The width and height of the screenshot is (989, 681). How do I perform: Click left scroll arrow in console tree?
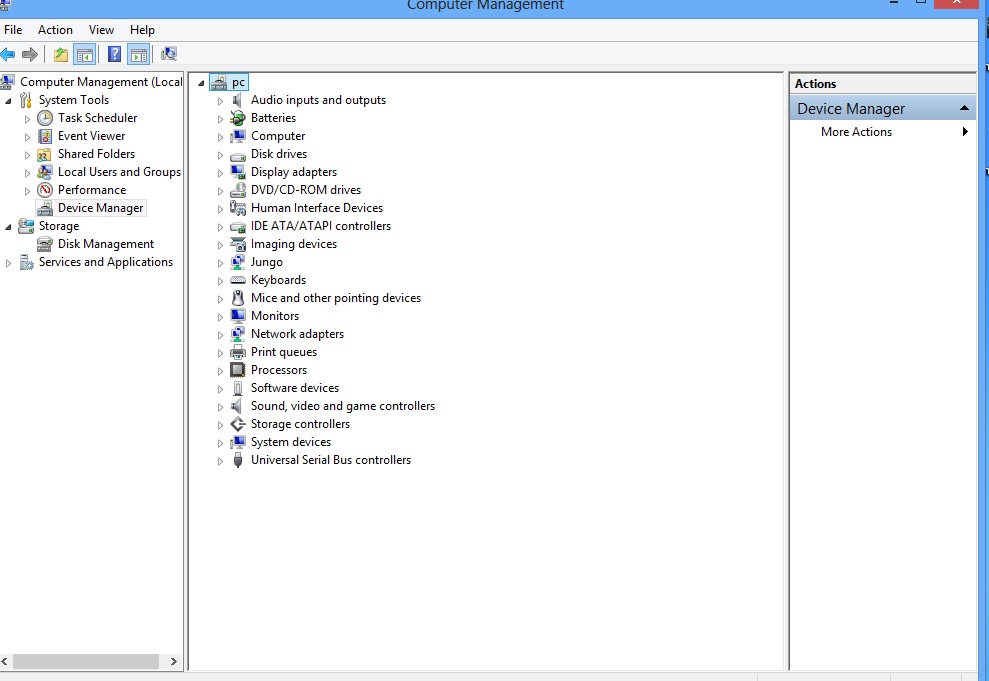[x=4, y=661]
